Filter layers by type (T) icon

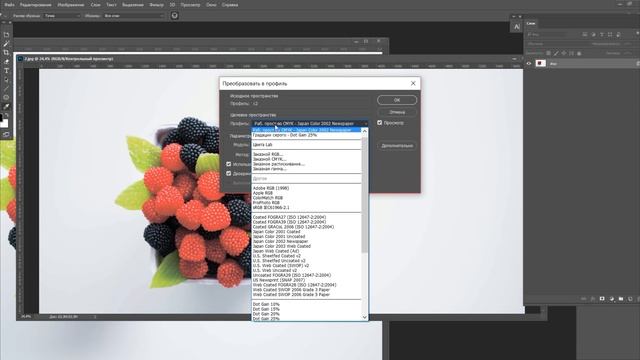pos(602,35)
